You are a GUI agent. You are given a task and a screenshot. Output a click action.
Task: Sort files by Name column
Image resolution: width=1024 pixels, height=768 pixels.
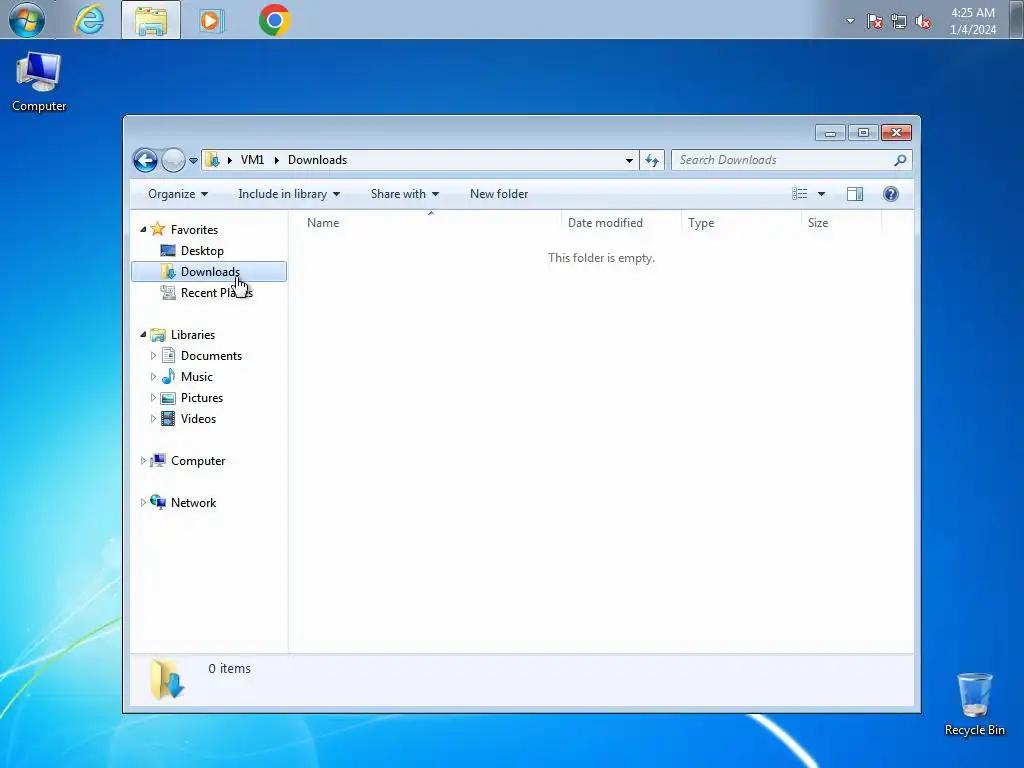click(430, 223)
